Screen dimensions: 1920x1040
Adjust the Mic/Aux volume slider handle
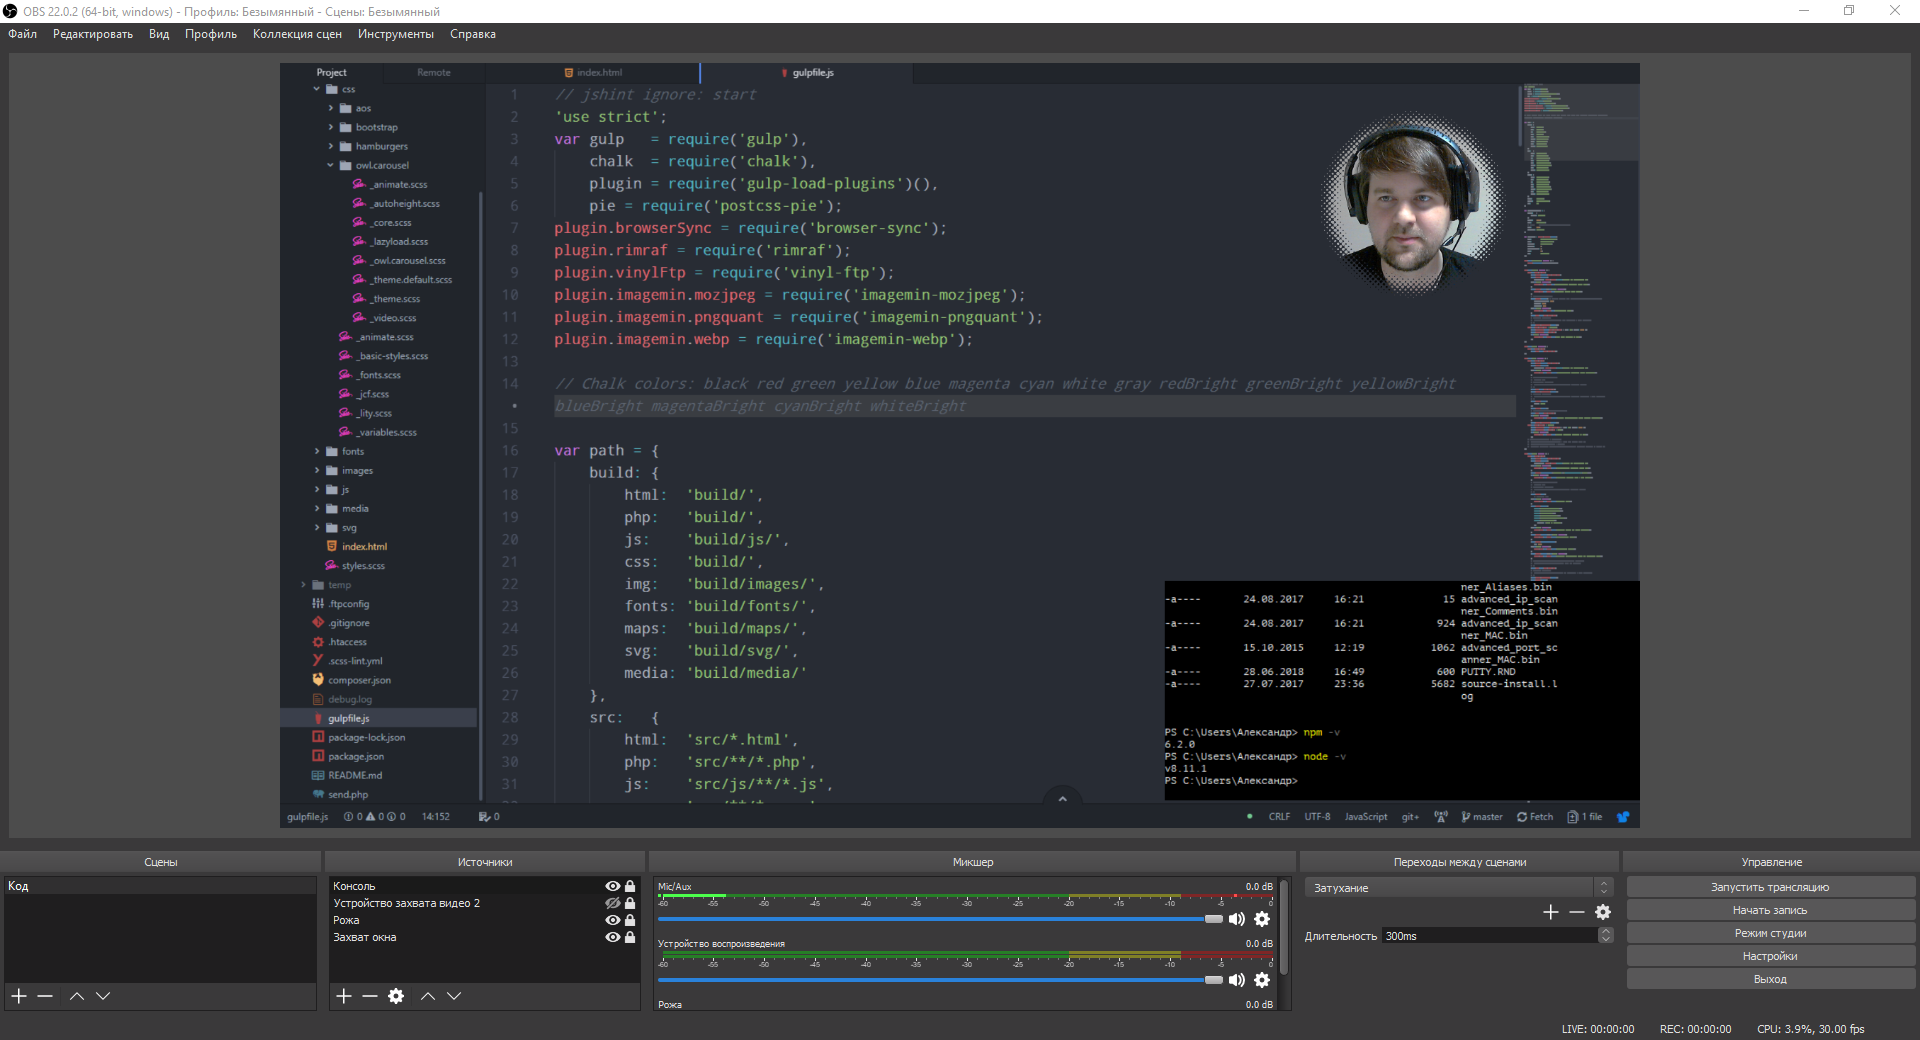pos(1213,919)
